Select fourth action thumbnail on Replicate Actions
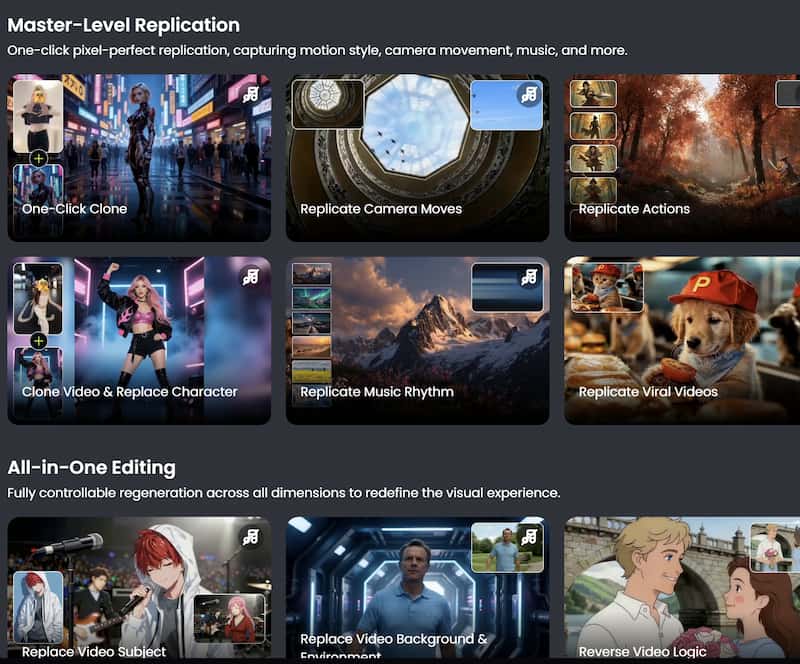800x664 pixels. [x=593, y=191]
